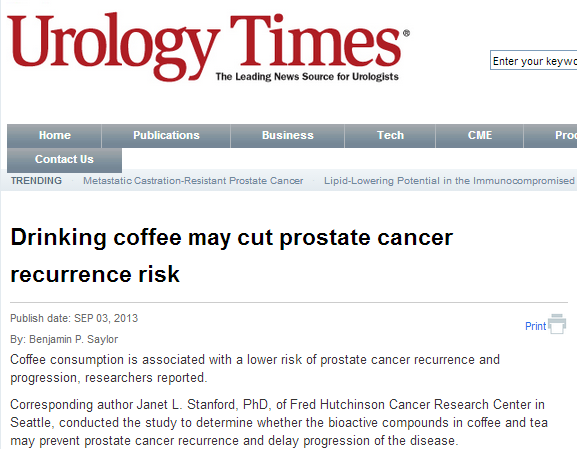Open Lipid-Lowering Potential in the Immunocompromised link
The width and height of the screenshot is (577, 449).
pos(449,181)
